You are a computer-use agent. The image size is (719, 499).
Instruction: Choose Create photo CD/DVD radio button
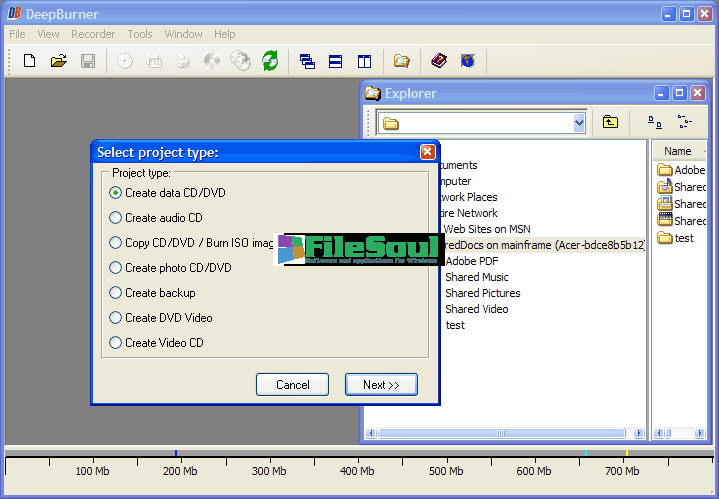coord(116,268)
